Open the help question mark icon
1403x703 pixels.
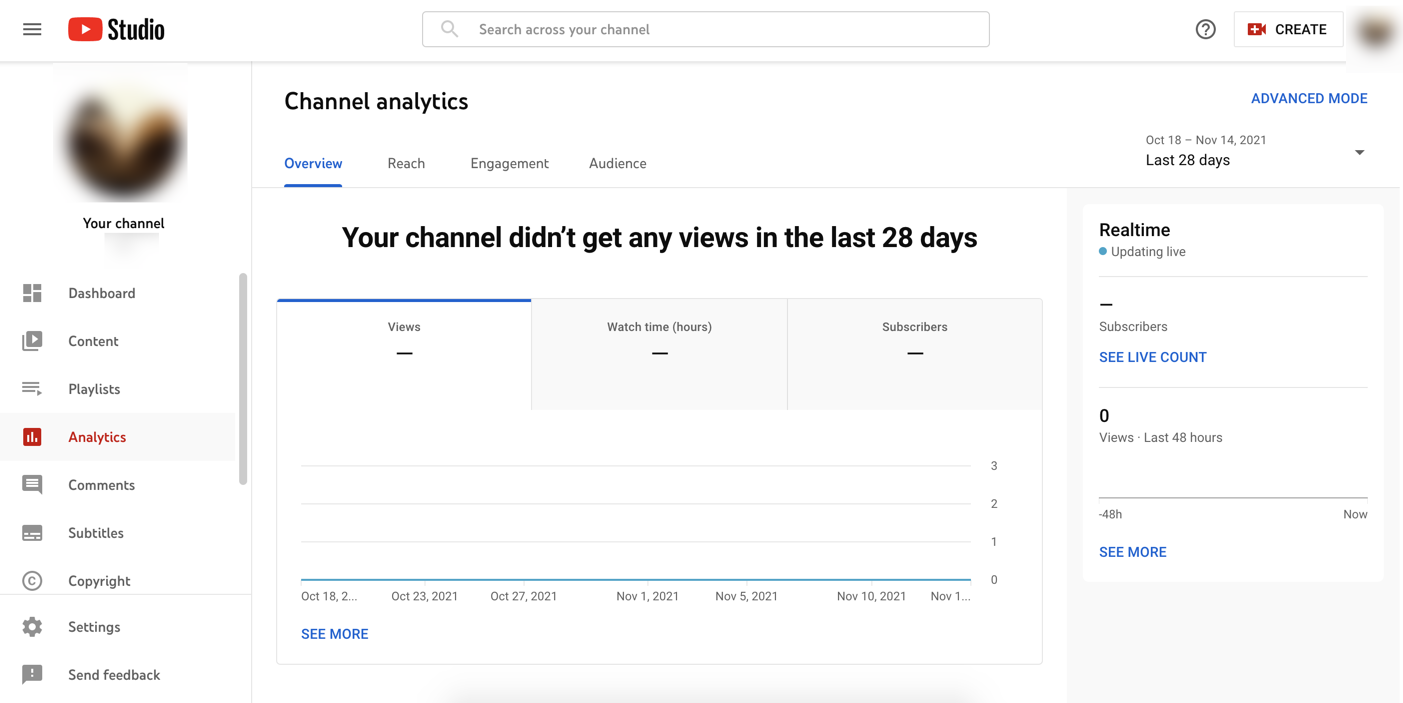click(1206, 29)
